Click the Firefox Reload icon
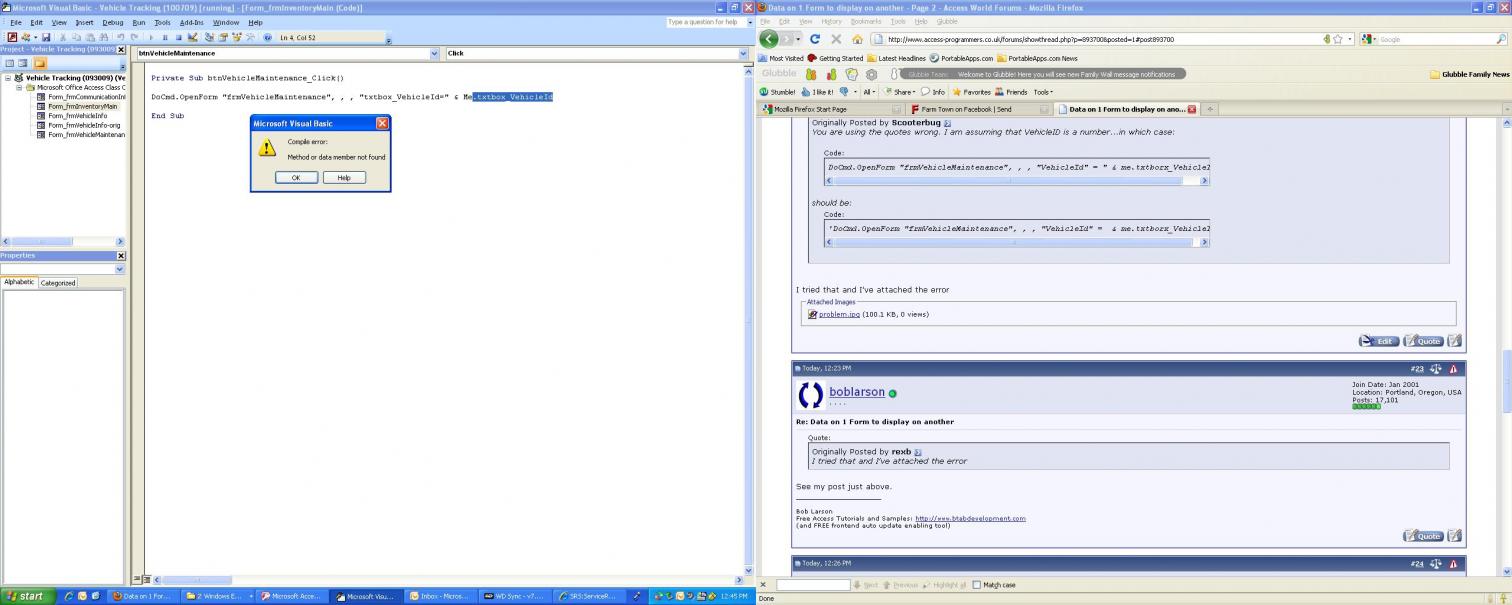The image size is (1512, 605). [x=815, y=39]
